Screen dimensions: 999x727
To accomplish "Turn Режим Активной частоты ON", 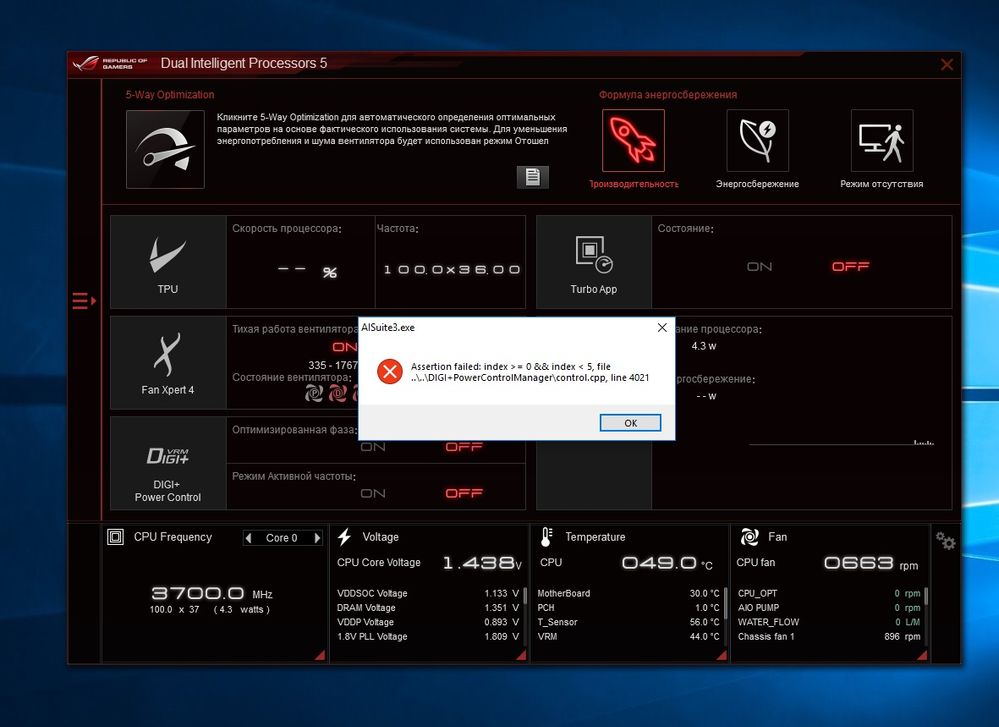I will coord(373,493).
